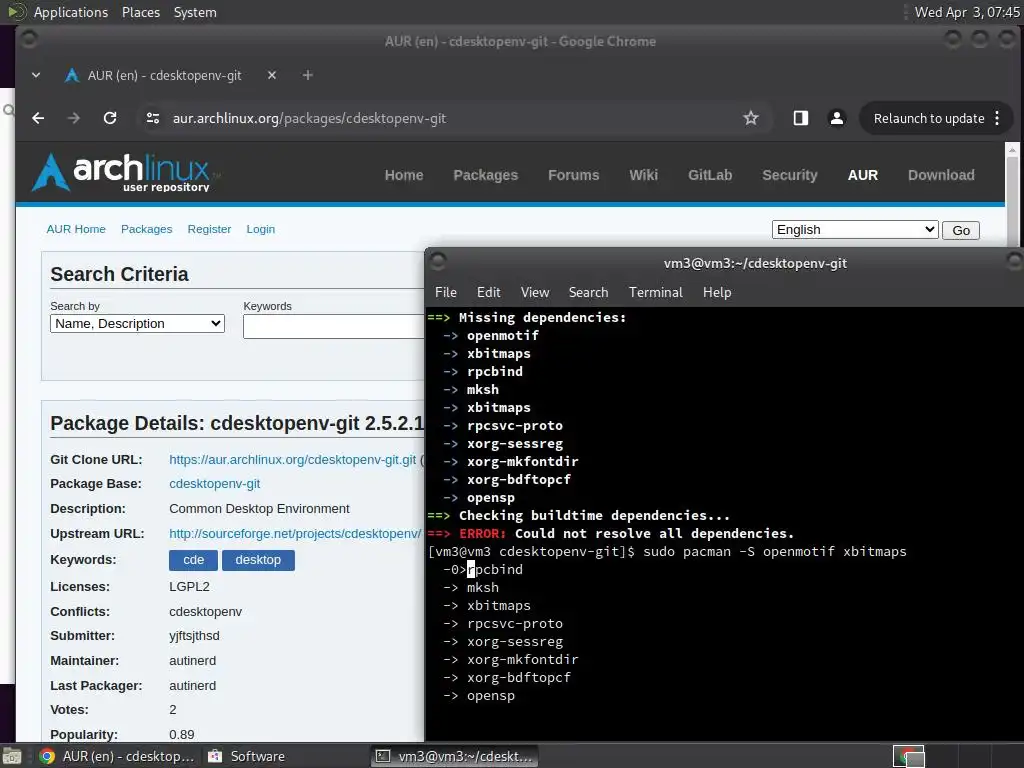1024x768 pixels.
Task: Open GitLab in Arch navigation
Action: (710, 175)
